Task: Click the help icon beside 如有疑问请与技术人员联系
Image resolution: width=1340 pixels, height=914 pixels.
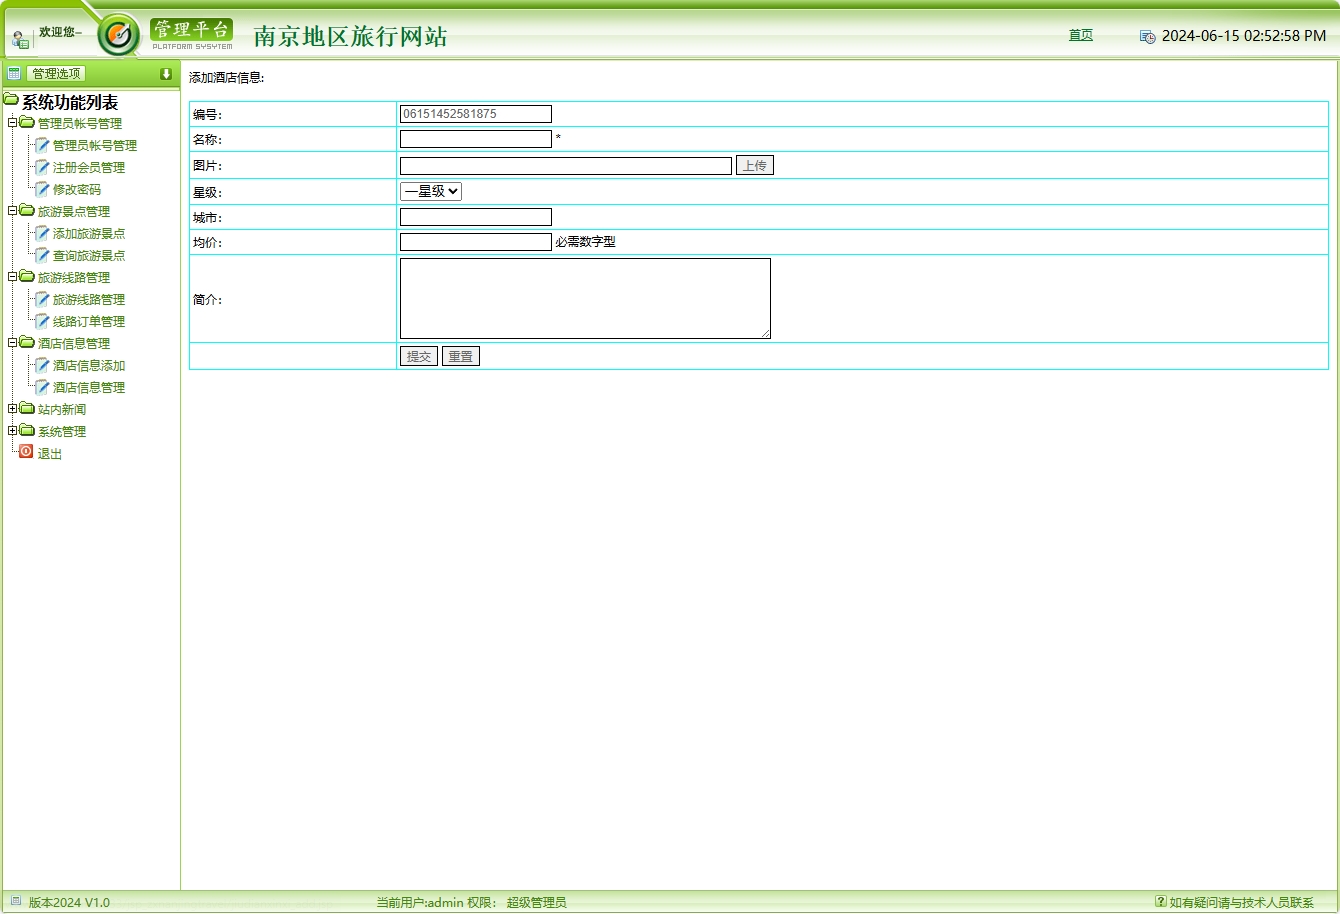Action: click(1160, 901)
